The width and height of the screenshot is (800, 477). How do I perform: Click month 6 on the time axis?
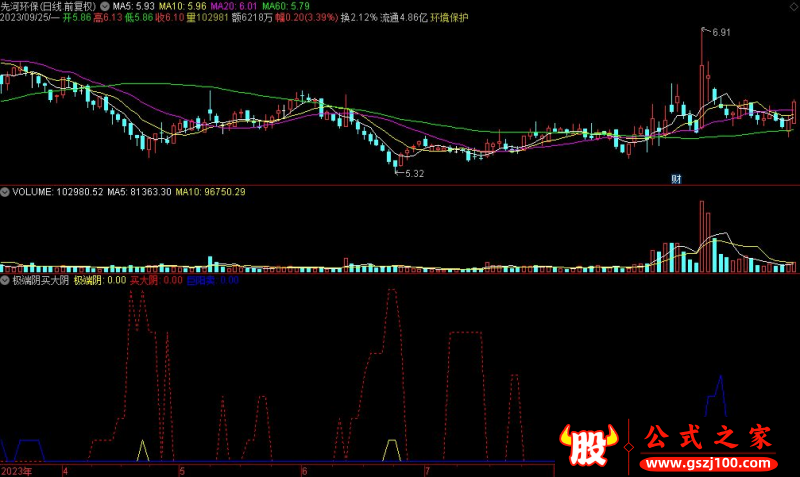pyautogui.click(x=305, y=471)
